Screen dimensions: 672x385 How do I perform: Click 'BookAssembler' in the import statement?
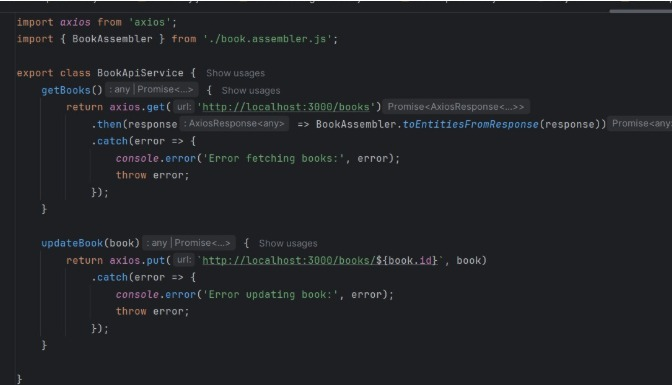point(112,39)
